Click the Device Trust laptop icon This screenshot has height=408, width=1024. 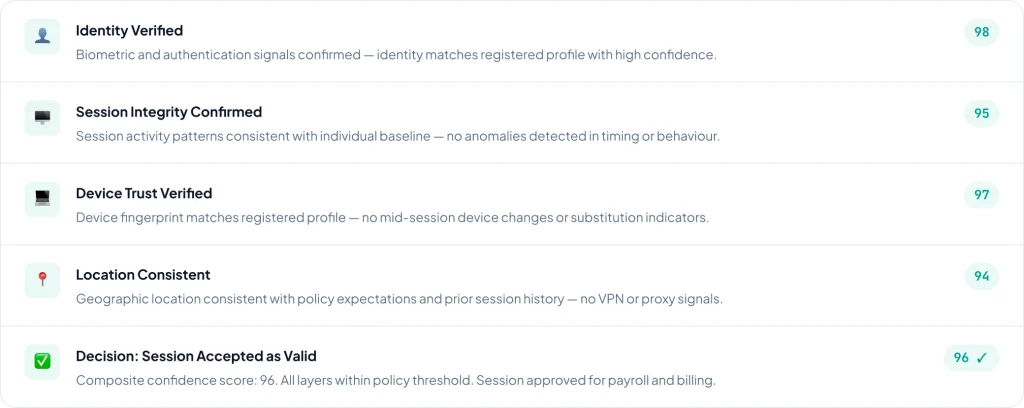point(42,199)
